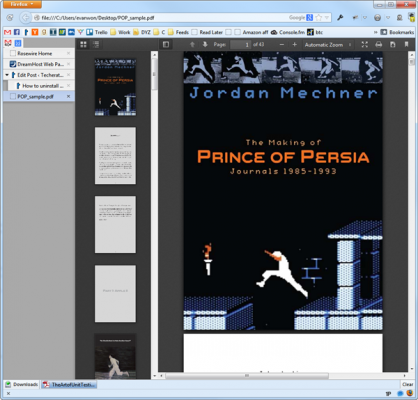Click the Firefox icon in add-on bar
This screenshot has width=418, height=400.
(x=410, y=394)
